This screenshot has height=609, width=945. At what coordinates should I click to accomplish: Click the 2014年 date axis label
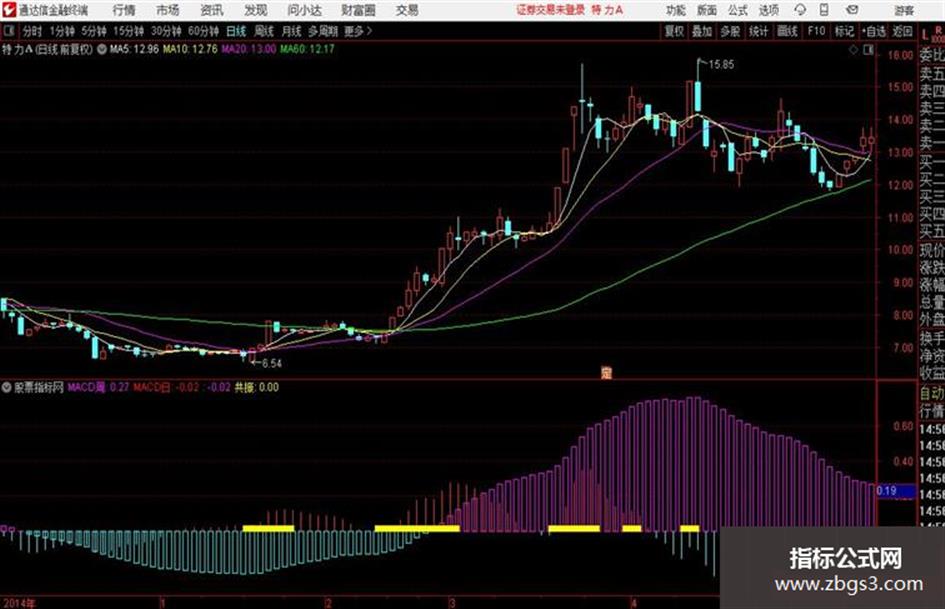point(19,602)
